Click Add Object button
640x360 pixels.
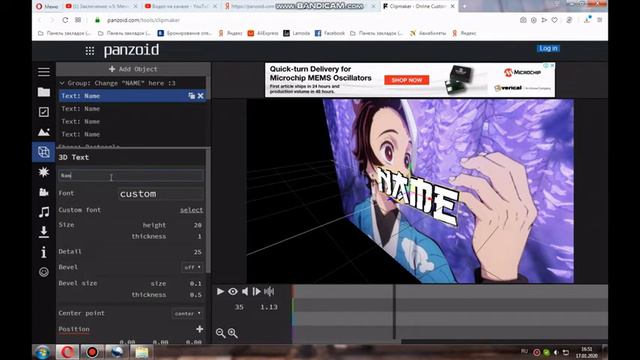click(x=133, y=69)
